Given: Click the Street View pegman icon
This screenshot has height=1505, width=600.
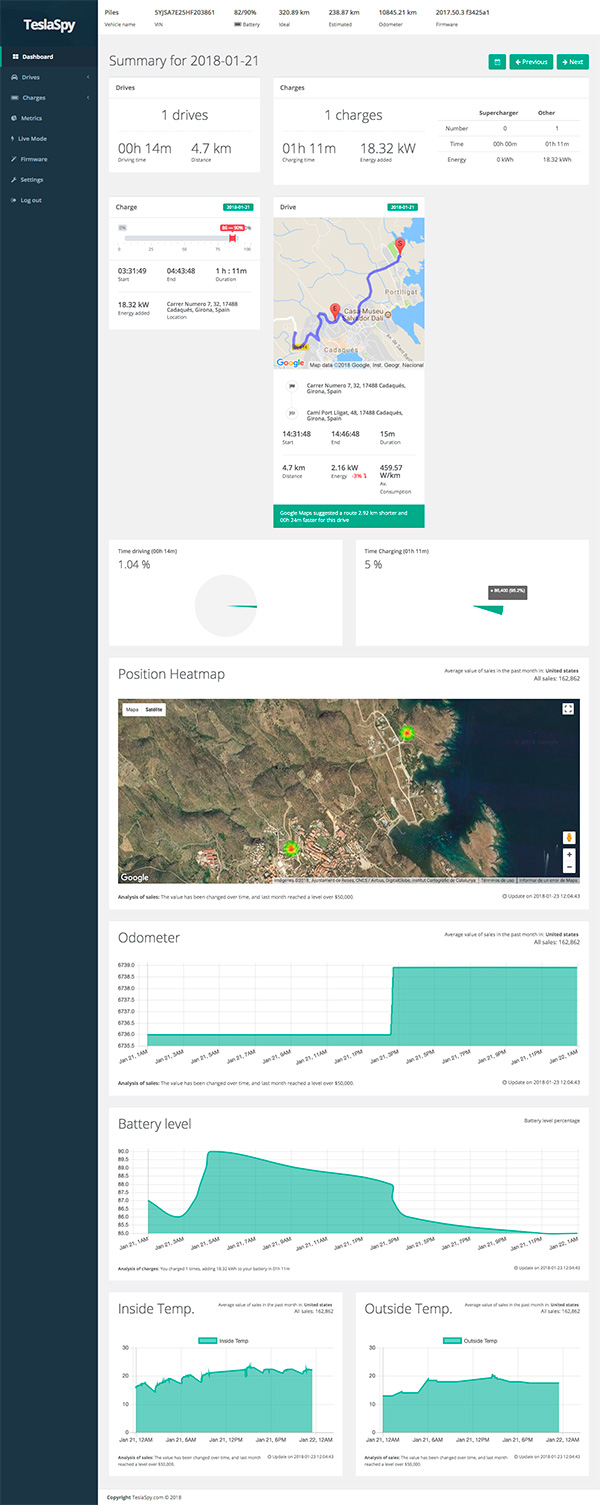Looking at the screenshot, I should coord(569,837).
